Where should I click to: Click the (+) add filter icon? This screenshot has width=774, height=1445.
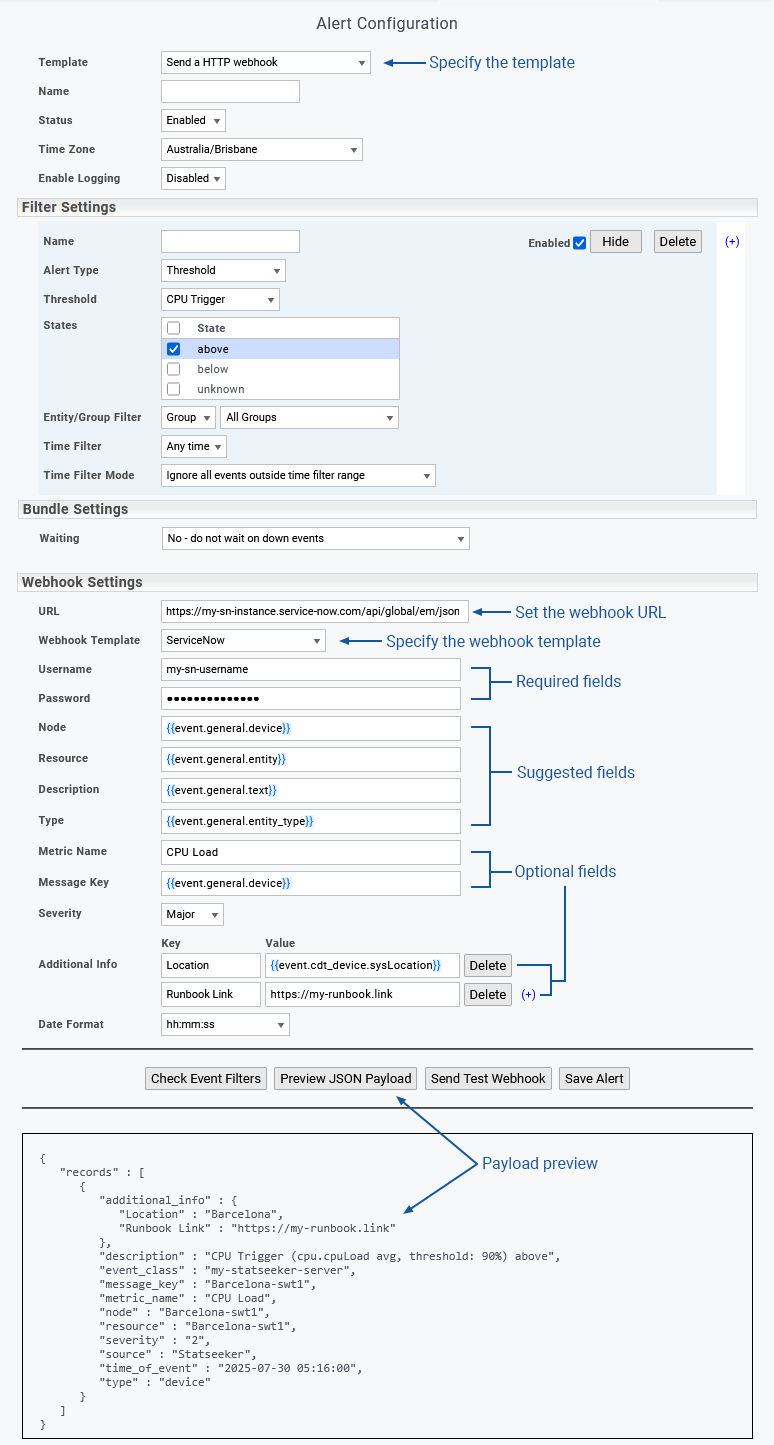click(x=732, y=242)
